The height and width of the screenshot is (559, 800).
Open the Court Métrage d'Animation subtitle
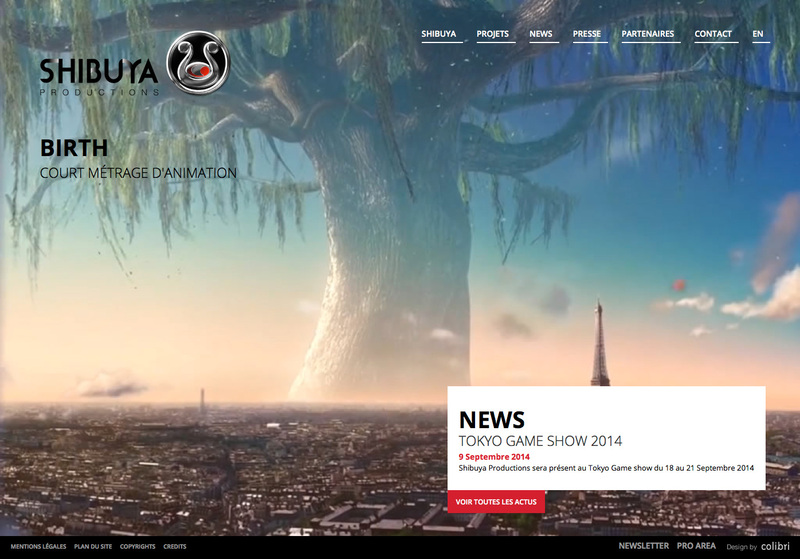coord(138,173)
